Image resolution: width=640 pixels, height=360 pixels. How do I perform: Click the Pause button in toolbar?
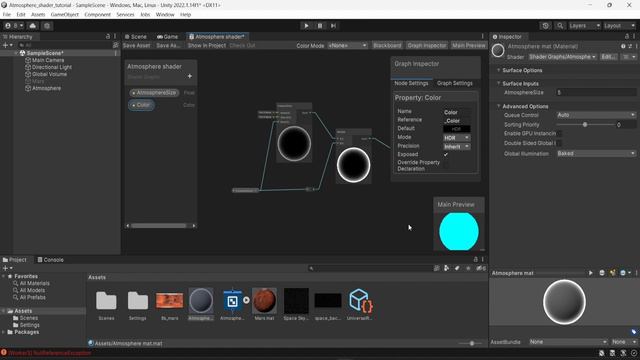pyautogui.click(x=320, y=26)
